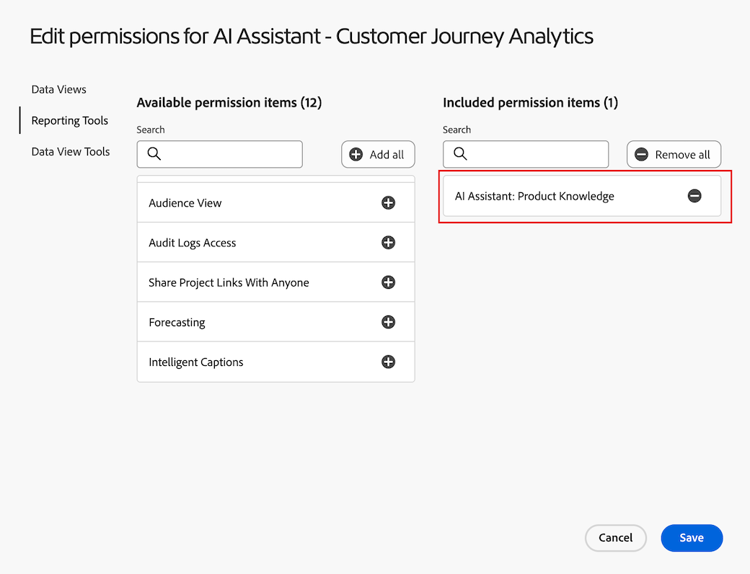Cancel the permission edits

coord(615,538)
